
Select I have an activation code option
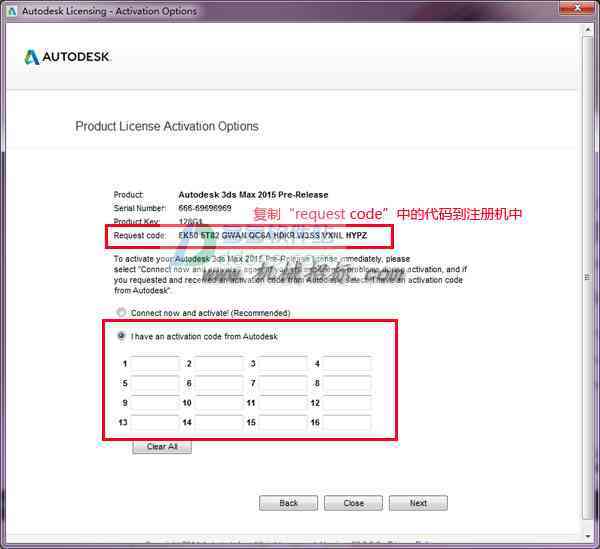pyautogui.click(x=121, y=336)
